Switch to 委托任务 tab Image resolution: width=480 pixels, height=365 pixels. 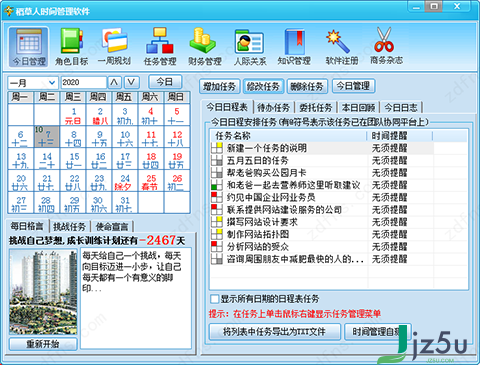click(x=316, y=108)
